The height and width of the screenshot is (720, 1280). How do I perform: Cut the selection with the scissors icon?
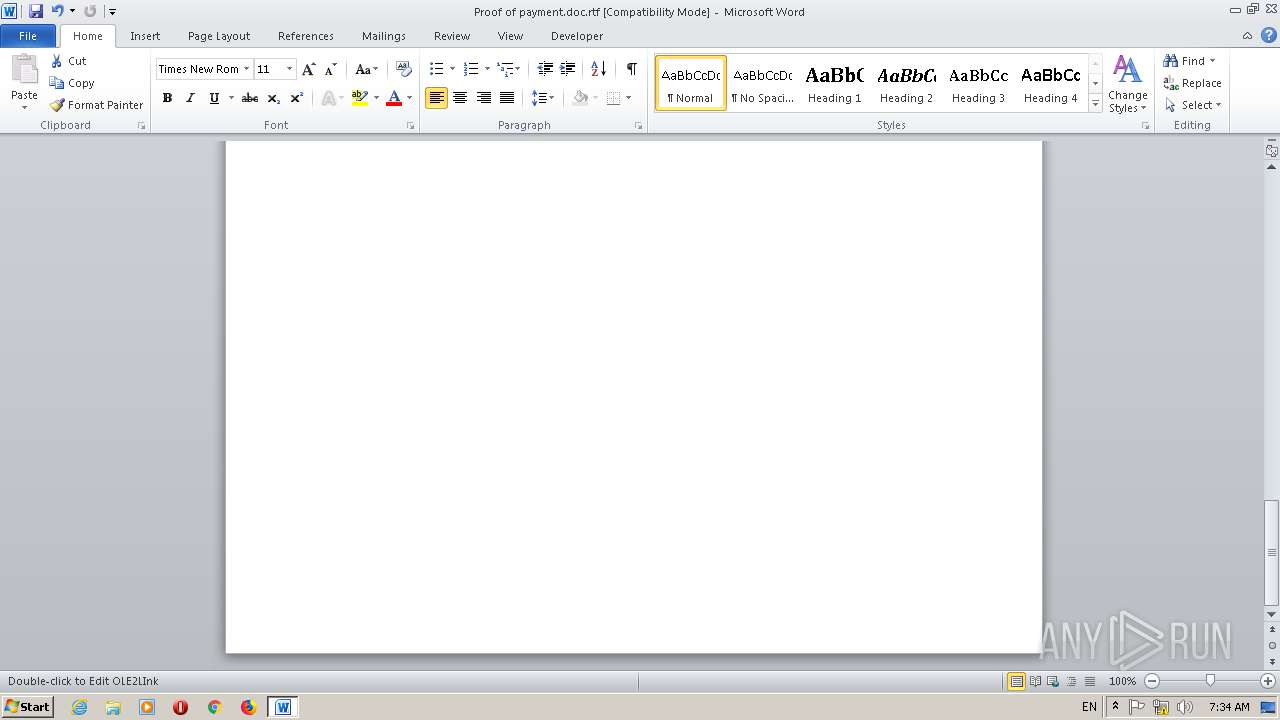[57, 61]
